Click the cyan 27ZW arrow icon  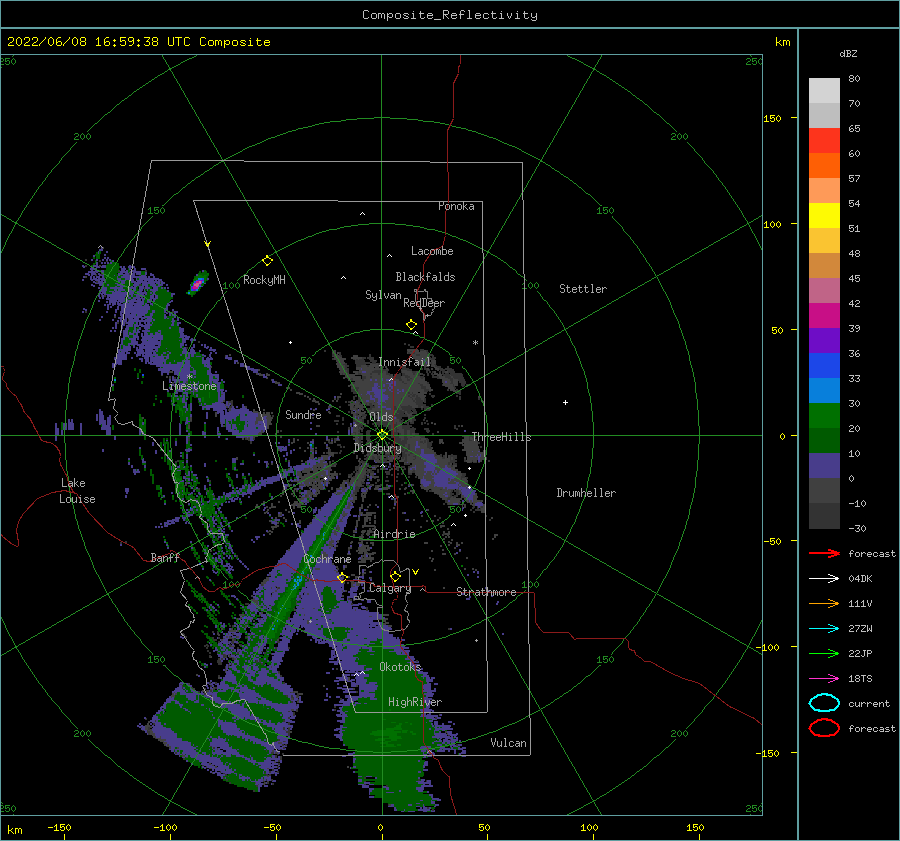tap(824, 629)
